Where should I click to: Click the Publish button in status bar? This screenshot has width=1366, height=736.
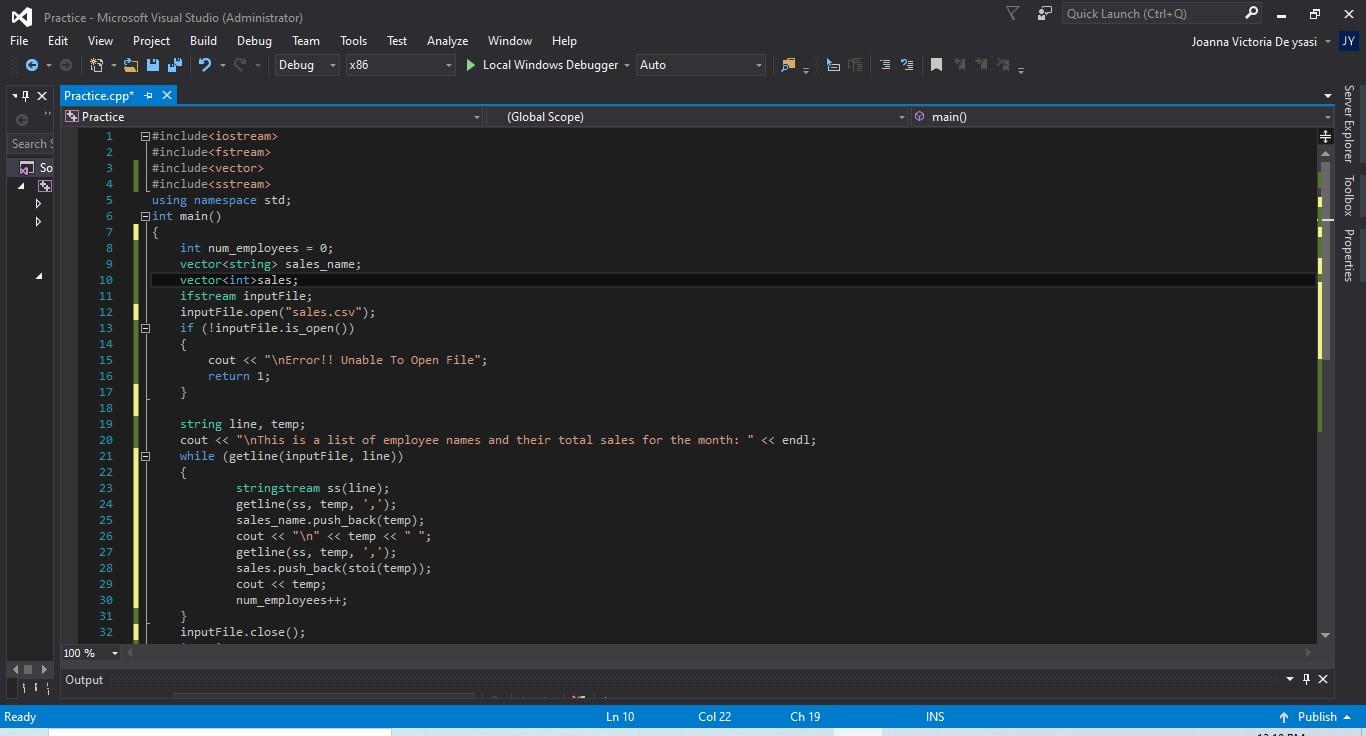[x=1316, y=717]
